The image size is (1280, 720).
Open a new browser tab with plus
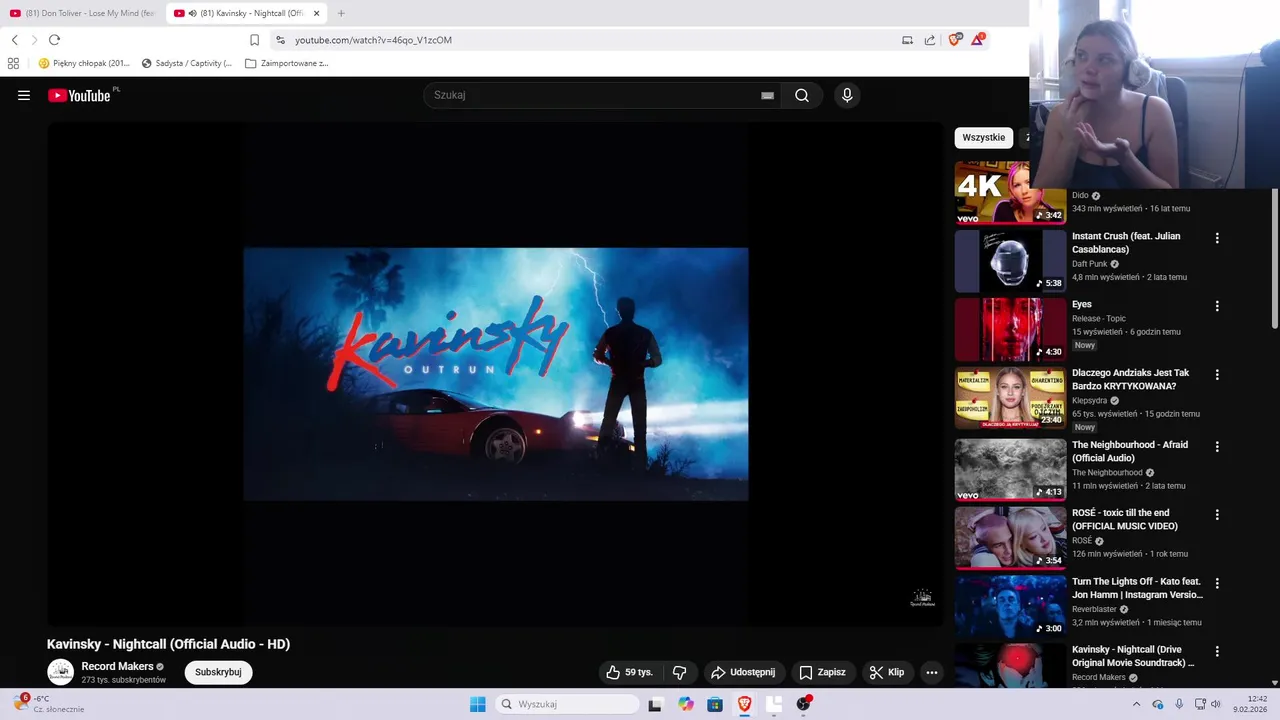point(341,13)
